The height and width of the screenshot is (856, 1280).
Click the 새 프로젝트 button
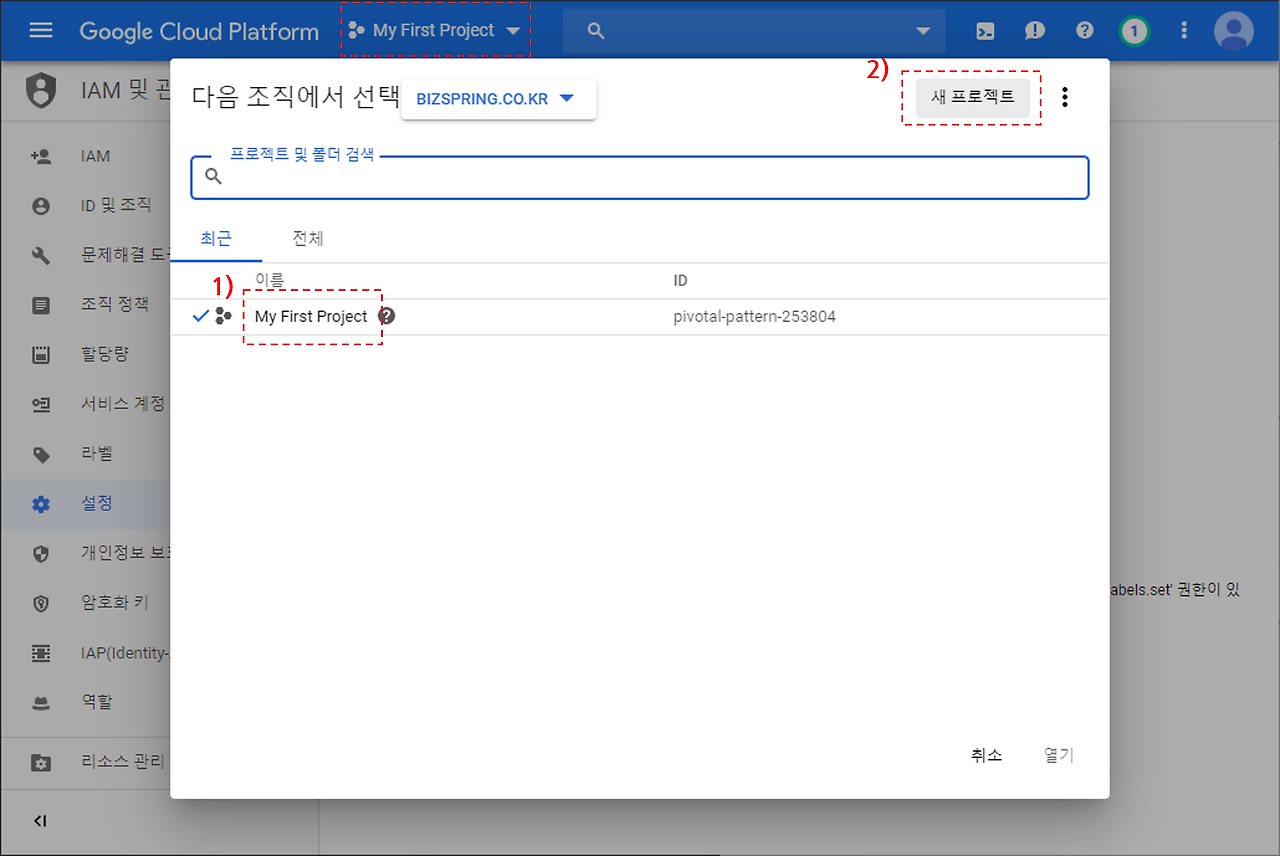(973, 97)
